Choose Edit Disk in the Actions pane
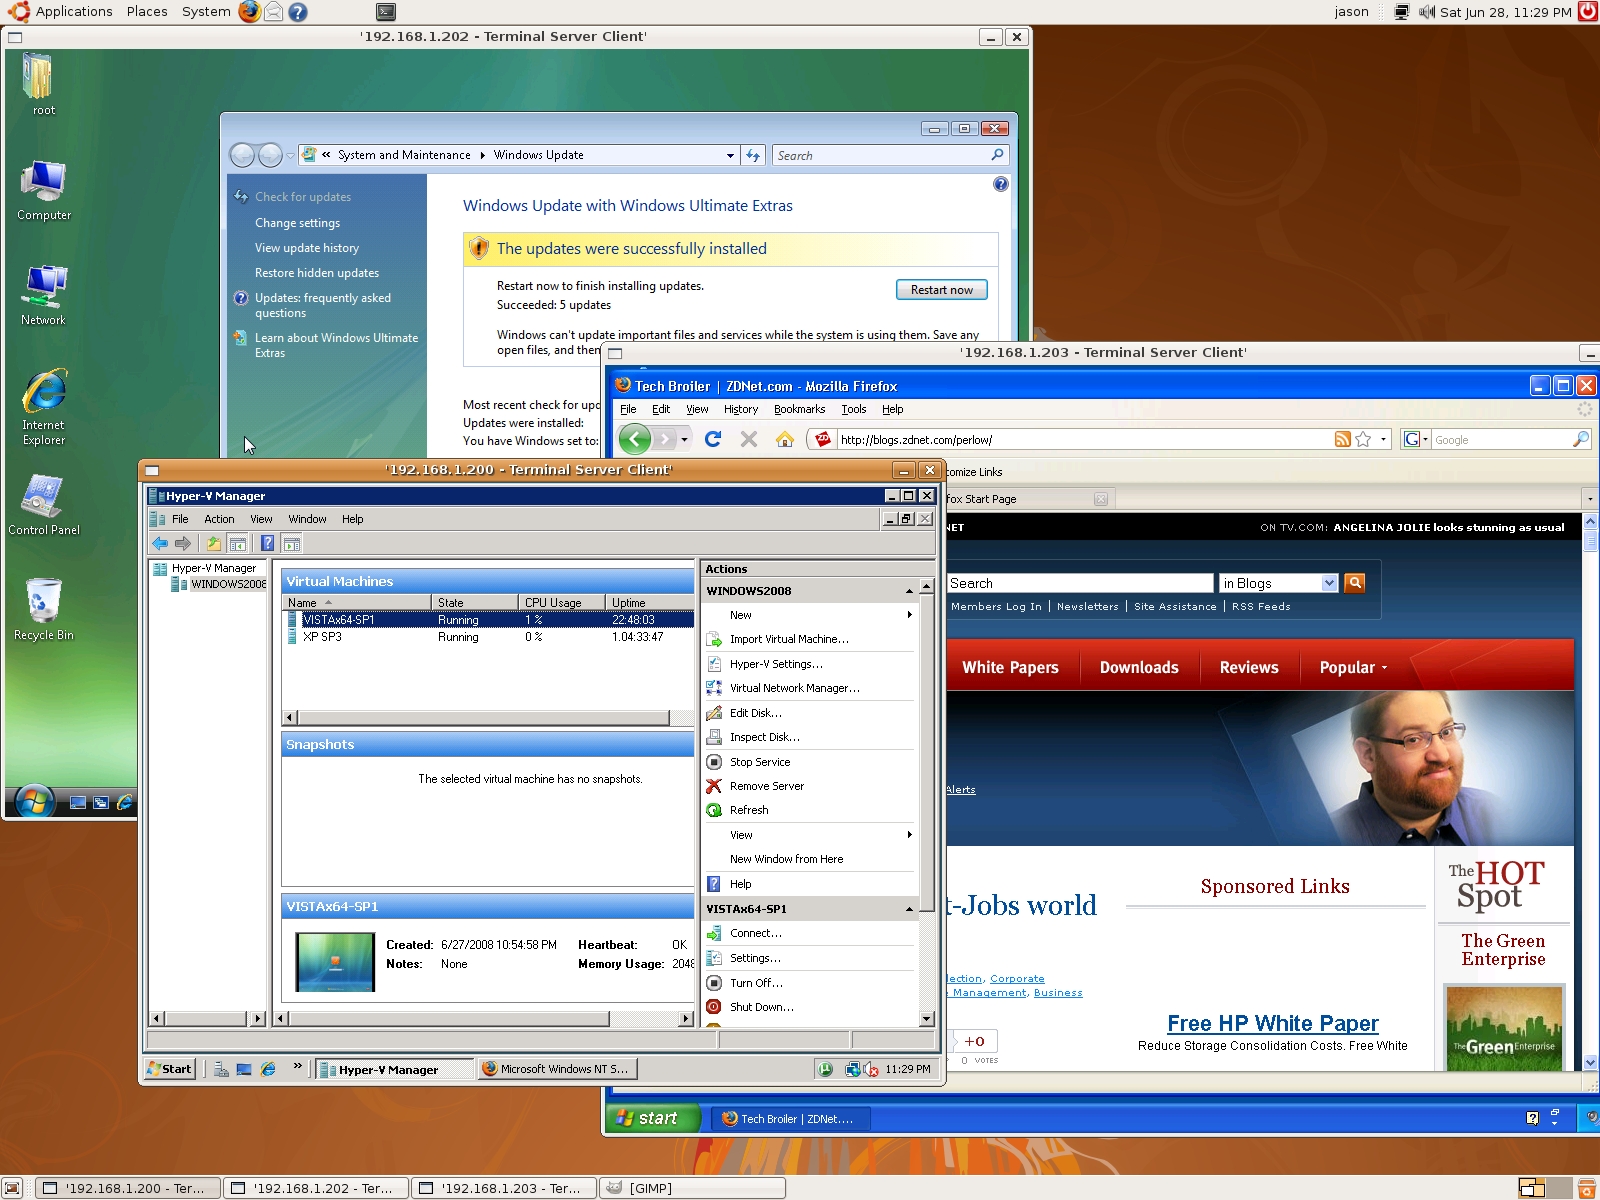This screenshot has width=1600, height=1200. [756, 713]
